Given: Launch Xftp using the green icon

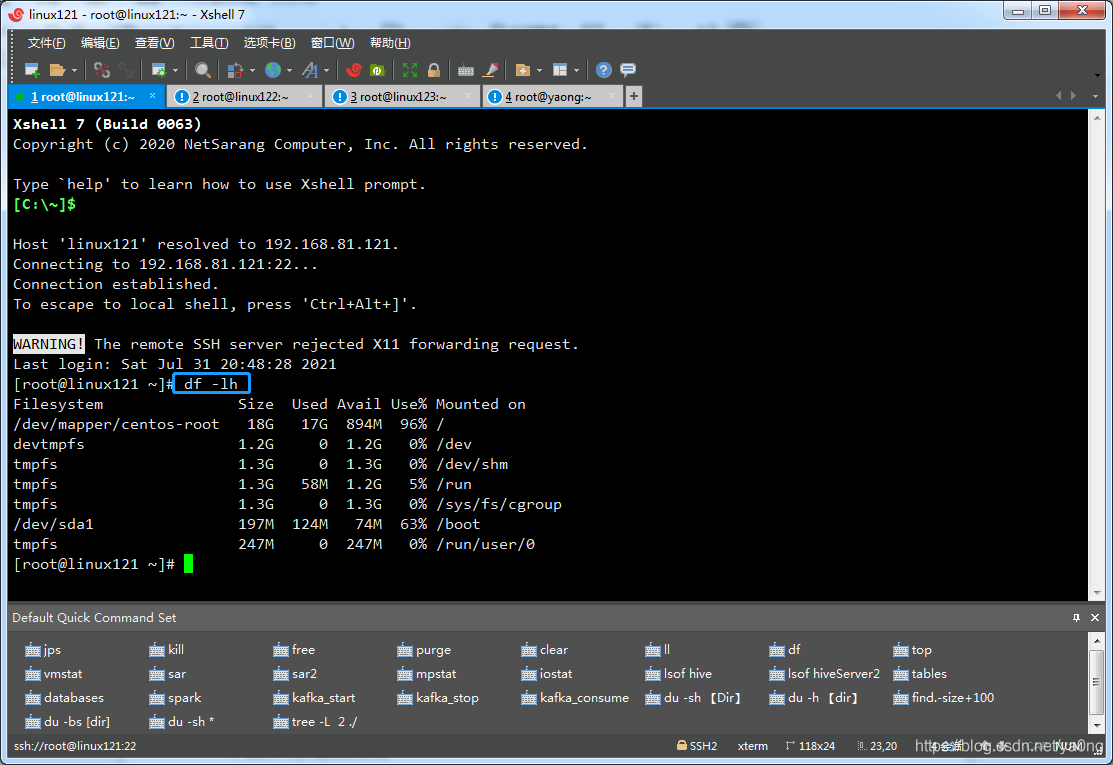Looking at the screenshot, I should pos(377,70).
